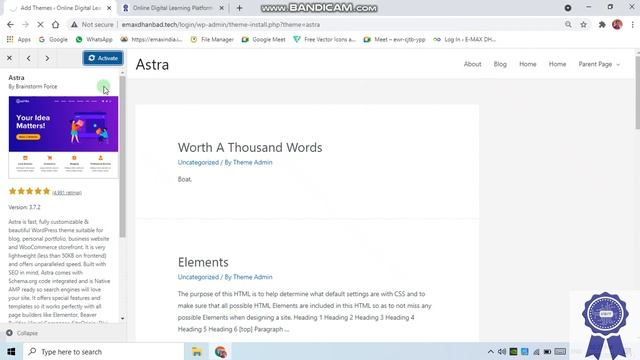Open the browser home page
The height and width of the screenshot is (360, 640).
56,24
